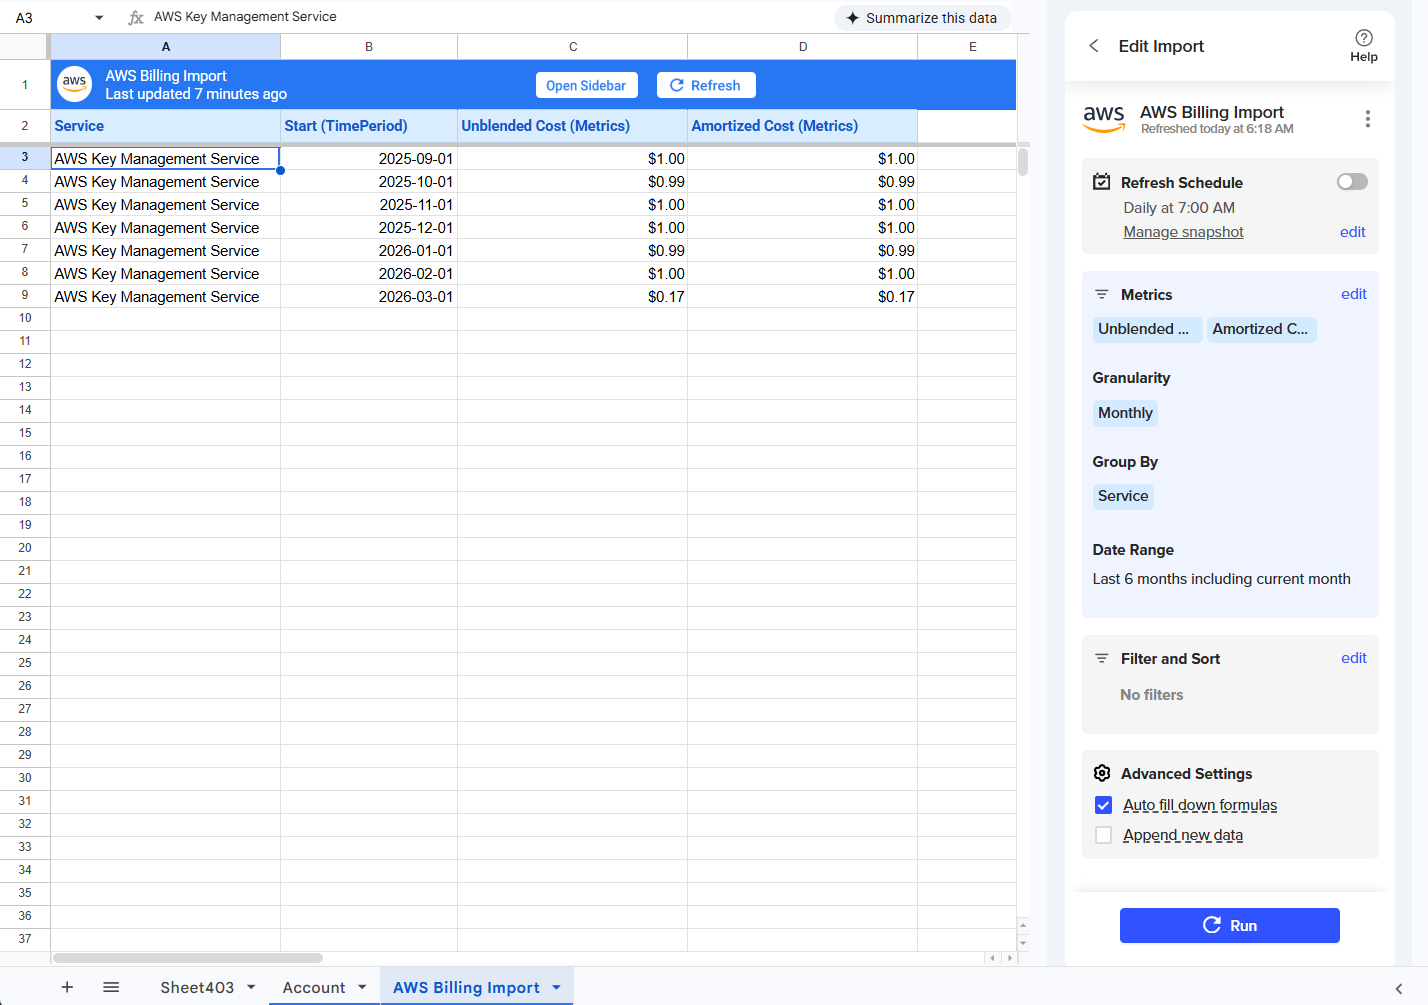
Task: Open the three-dot menu for AWS Billing Import
Action: pos(1367,119)
